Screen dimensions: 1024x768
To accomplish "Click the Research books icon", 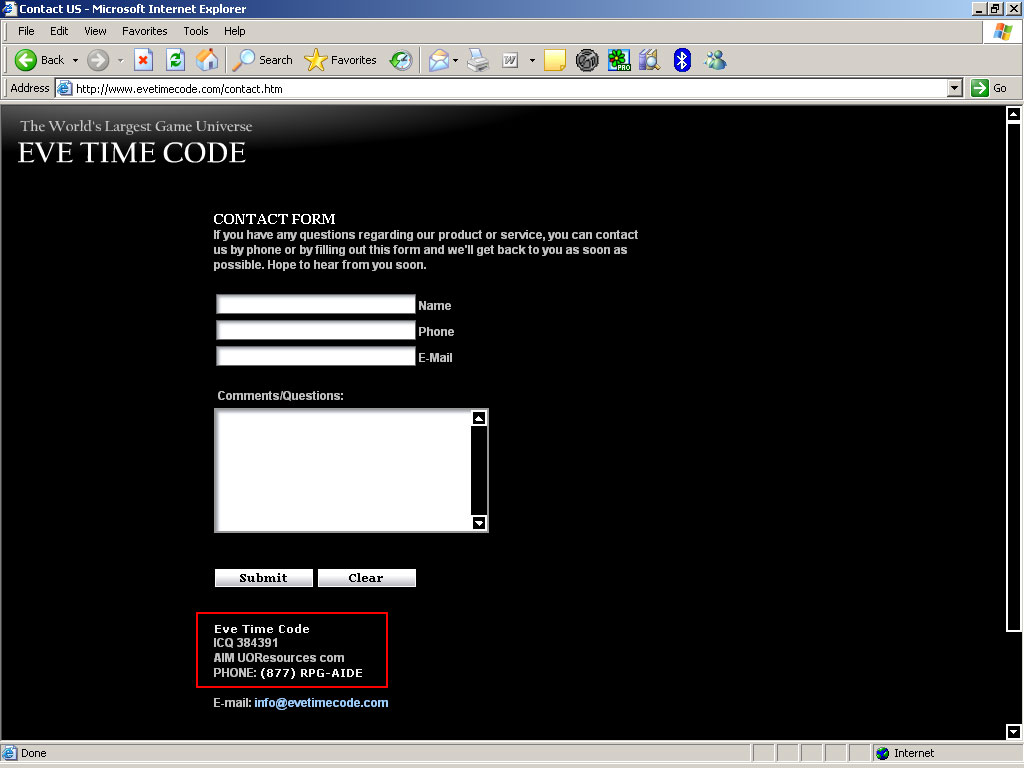I will pos(650,60).
